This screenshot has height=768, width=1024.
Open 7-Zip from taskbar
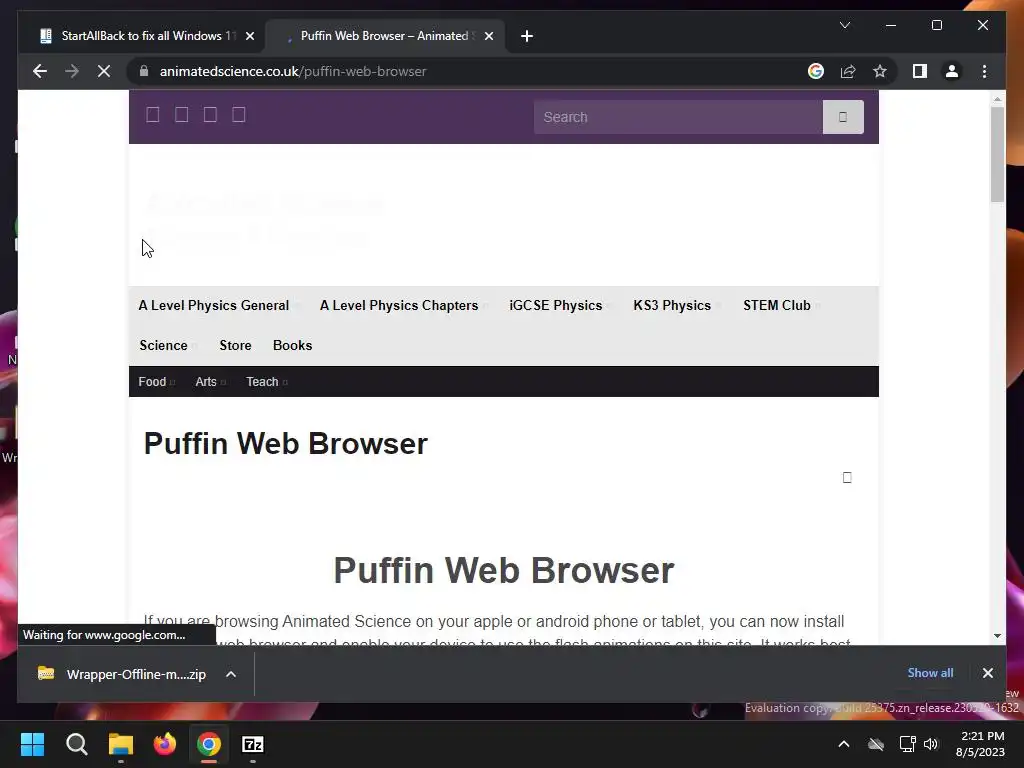click(253, 744)
